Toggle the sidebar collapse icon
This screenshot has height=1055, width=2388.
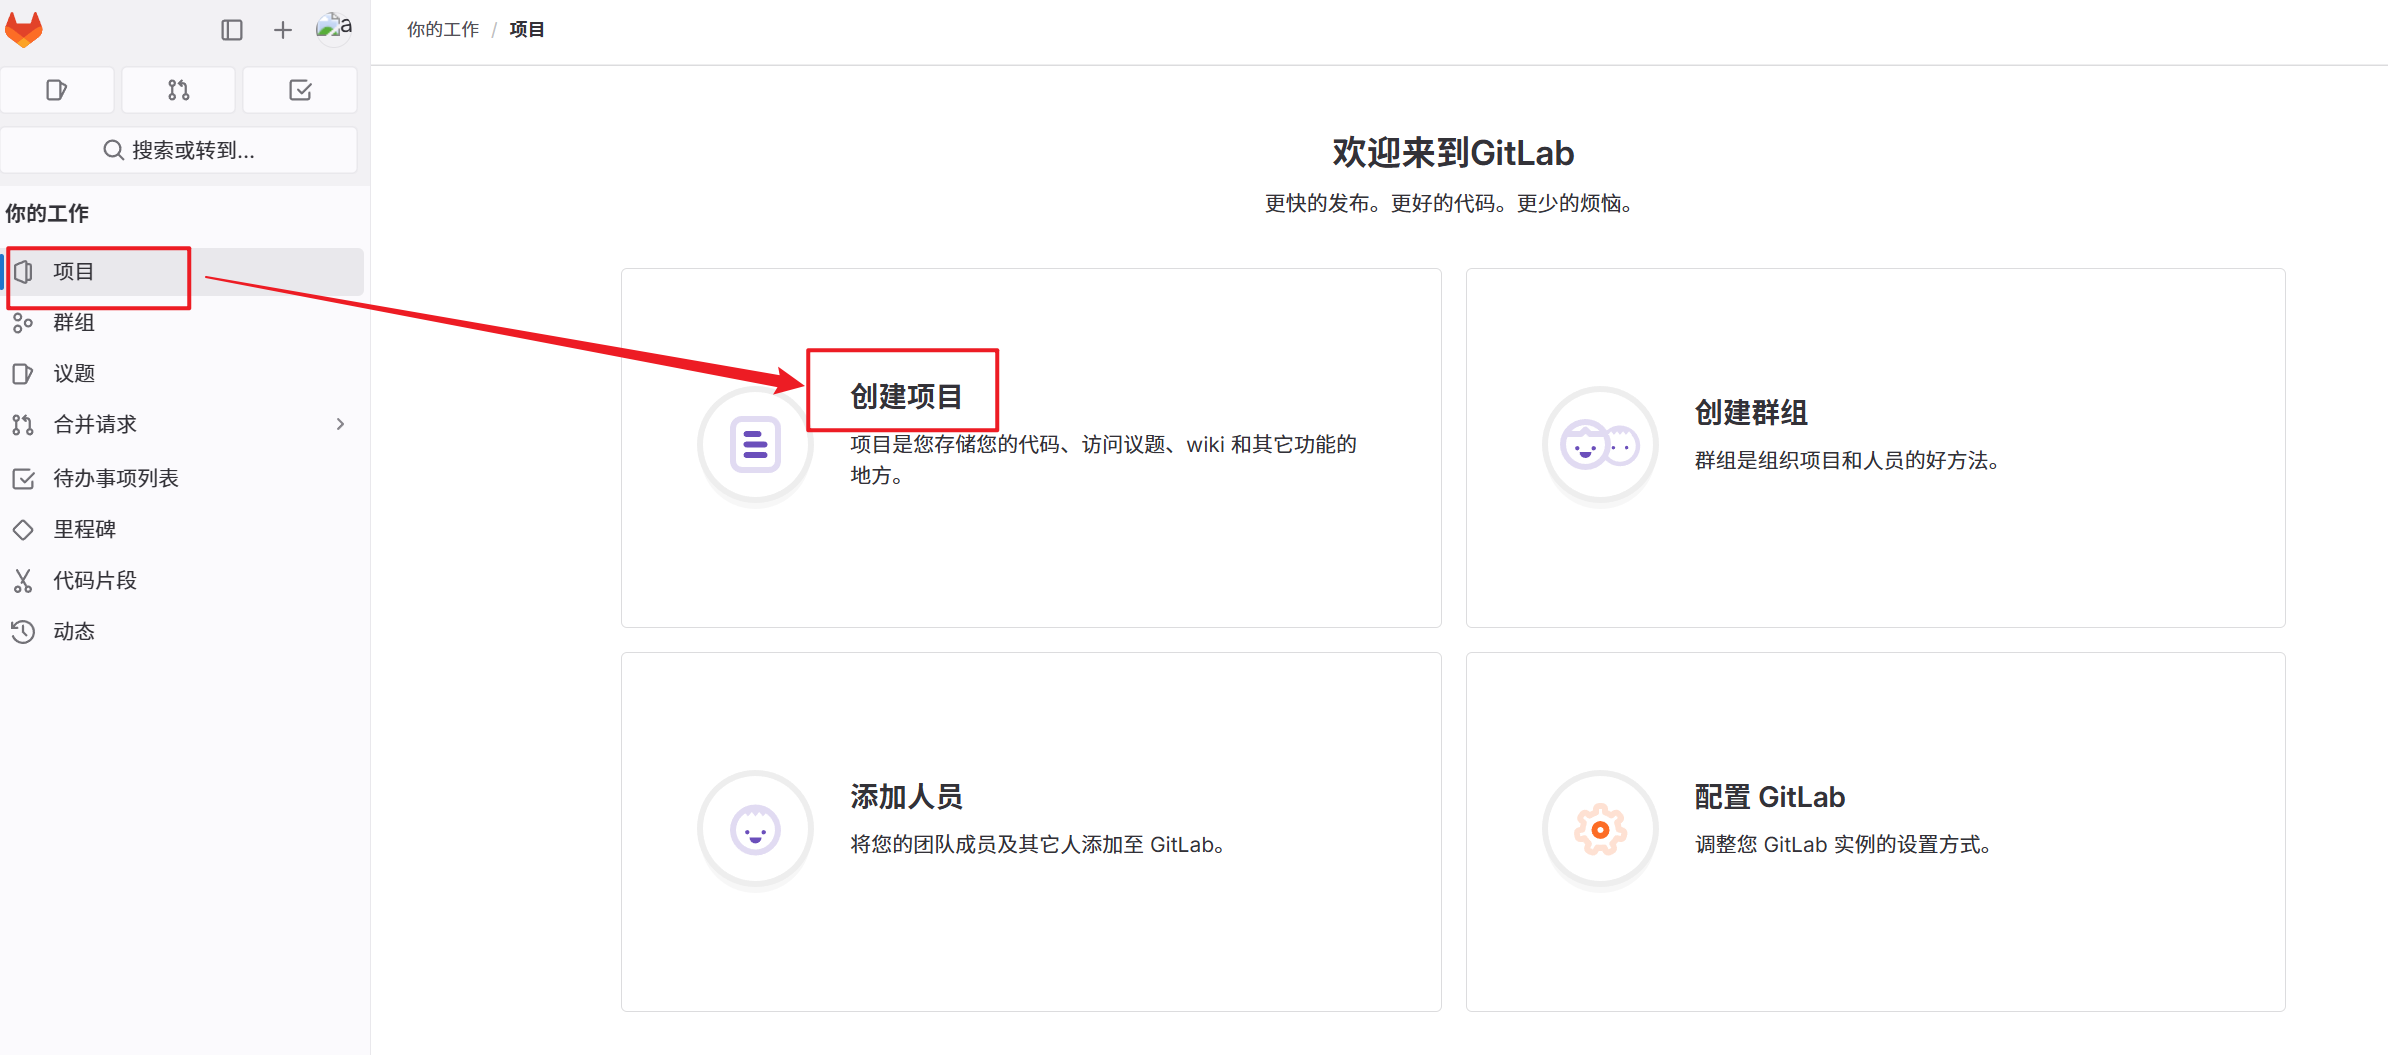pyautogui.click(x=232, y=30)
